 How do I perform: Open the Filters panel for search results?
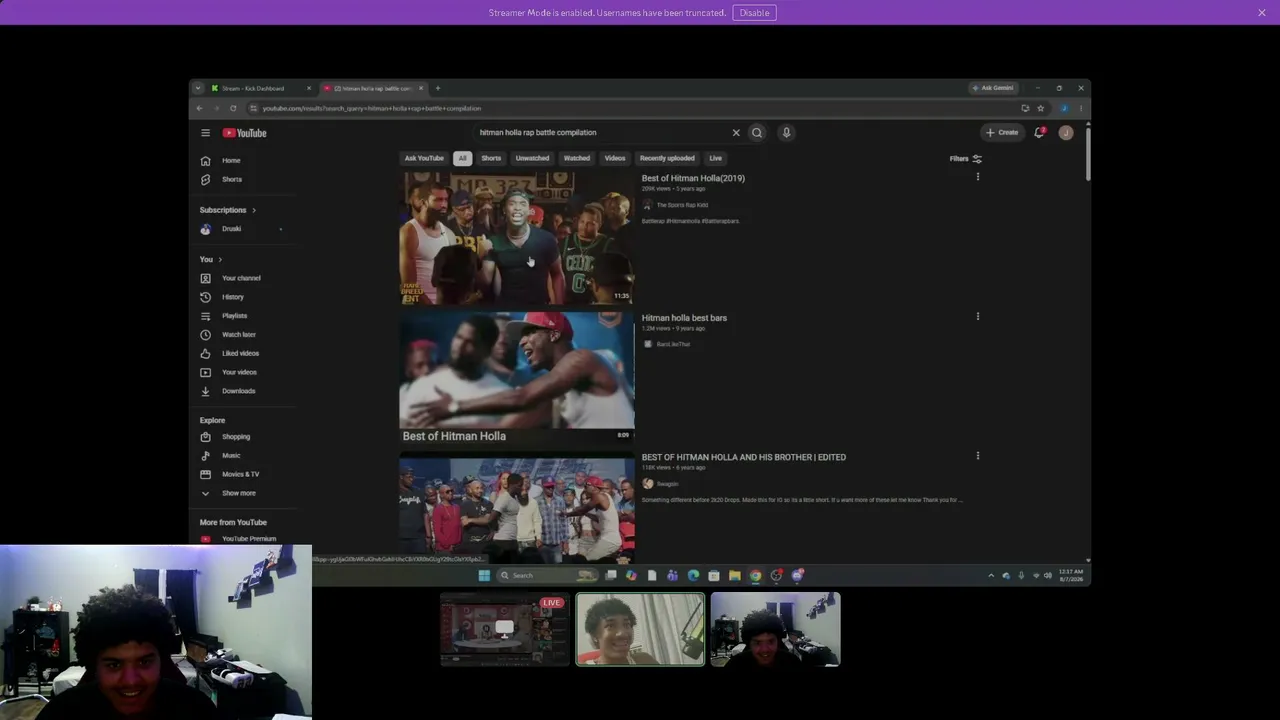click(x=966, y=158)
